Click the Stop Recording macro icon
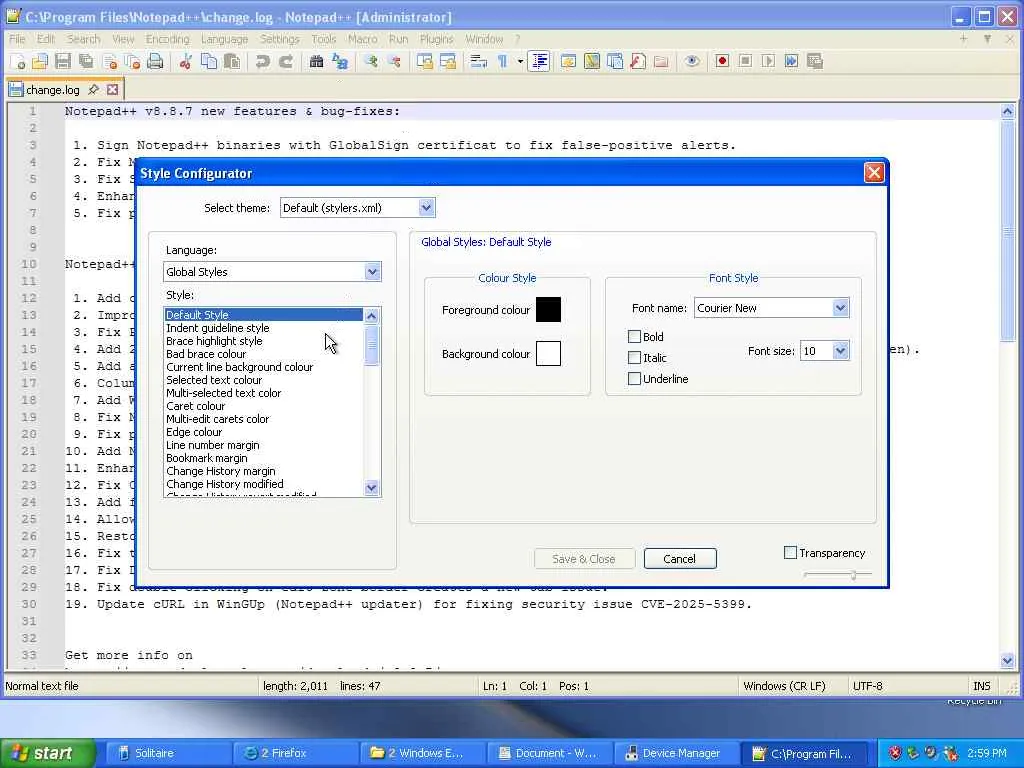Viewport: 1024px width, 768px height. click(x=745, y=61)
